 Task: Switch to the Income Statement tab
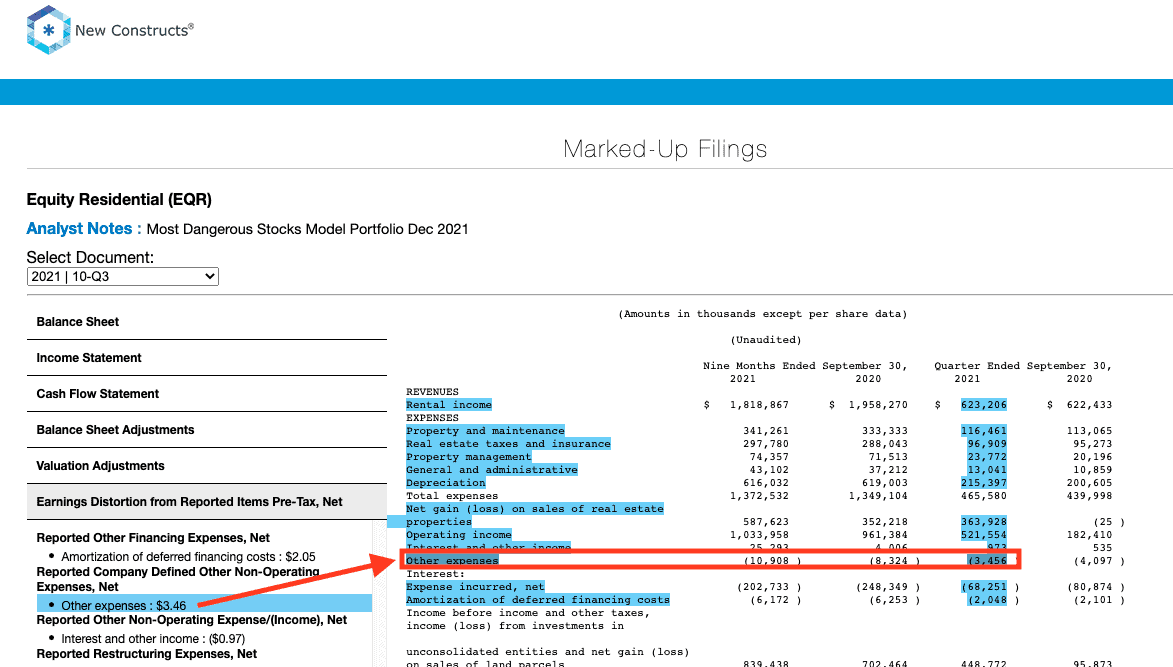point(206,358)
